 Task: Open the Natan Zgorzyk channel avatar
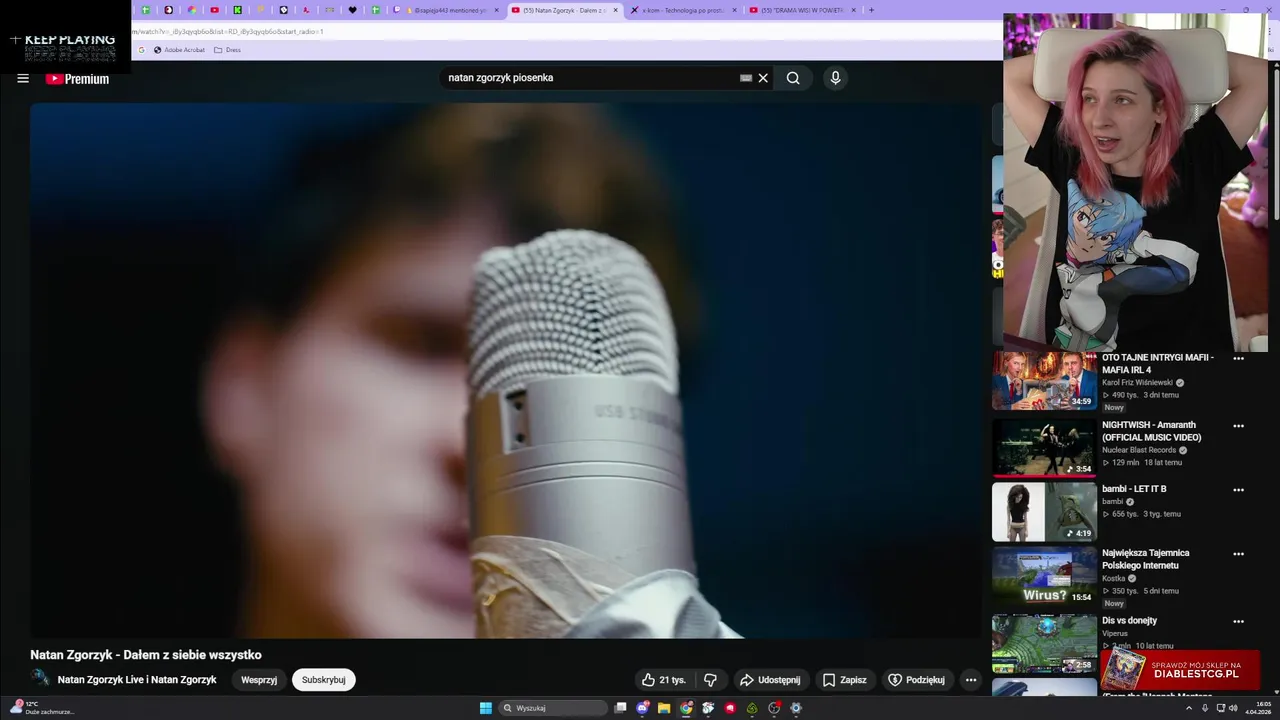[40, 679]
